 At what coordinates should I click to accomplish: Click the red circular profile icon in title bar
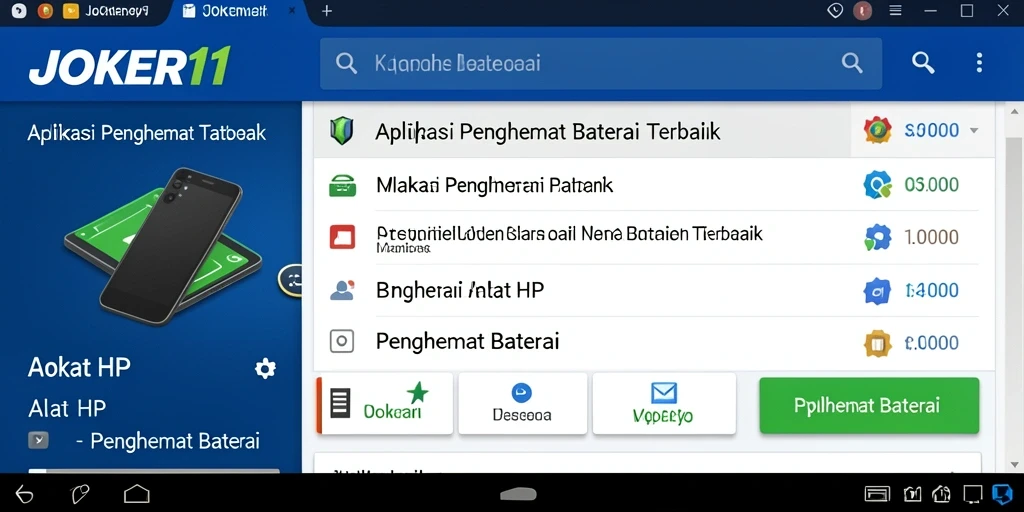863,10
